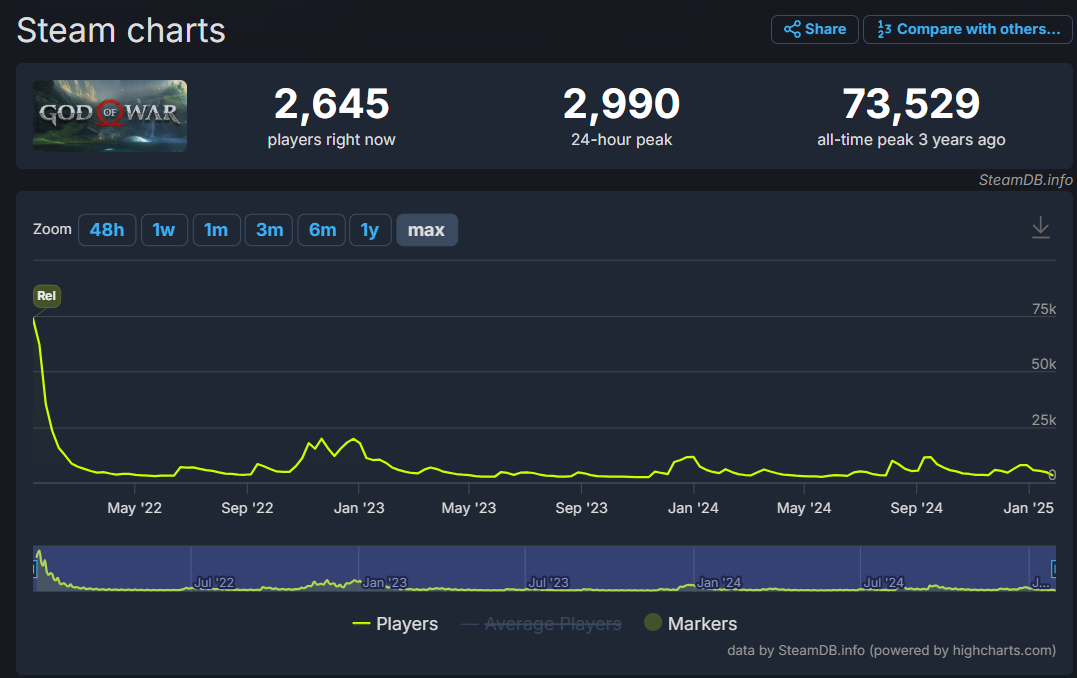Click the Jan '24 axis label

(x=694, y=508)
